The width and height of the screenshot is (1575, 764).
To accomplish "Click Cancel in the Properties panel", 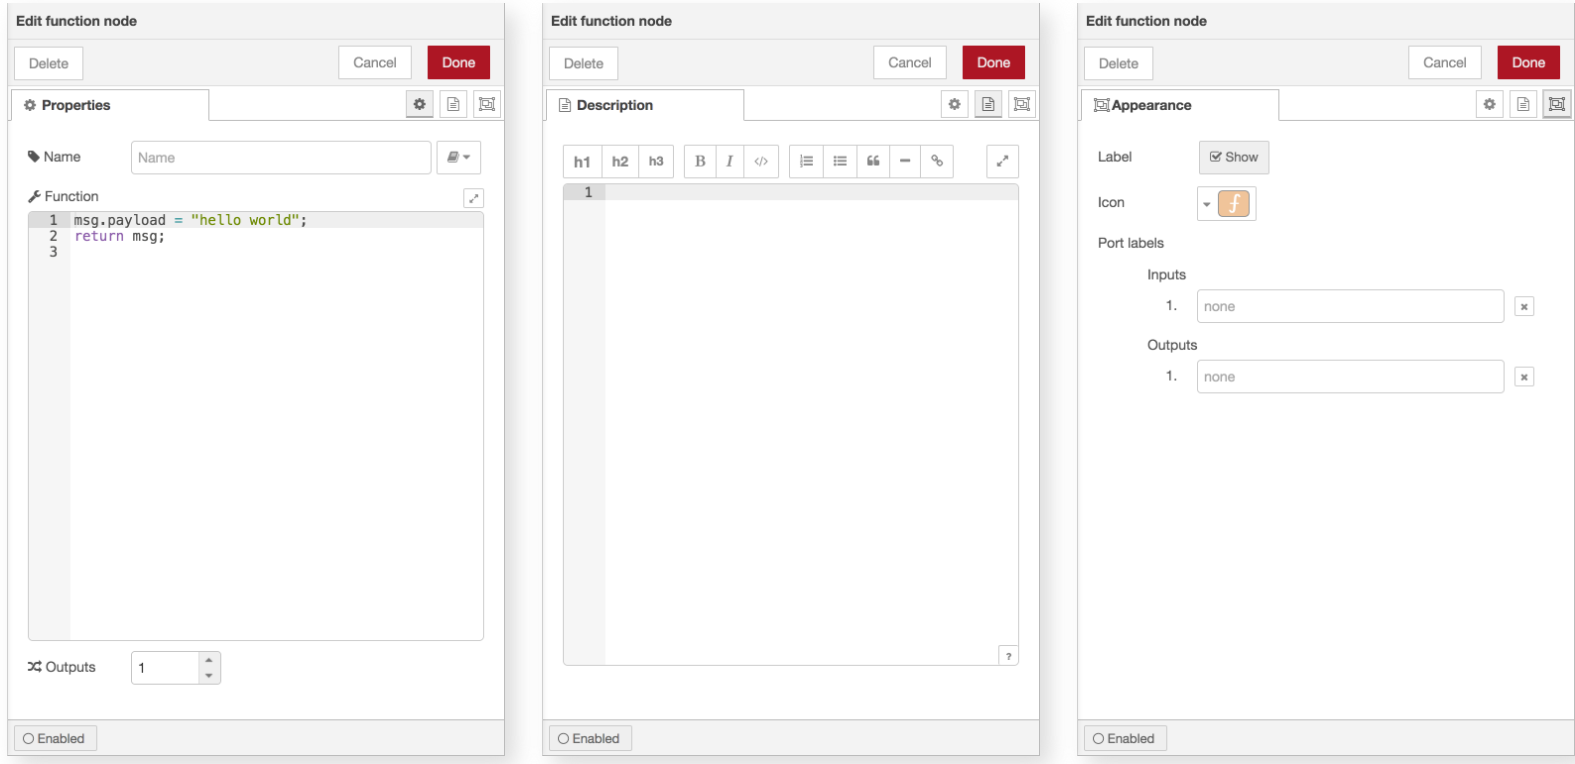I will coord(375,62).
